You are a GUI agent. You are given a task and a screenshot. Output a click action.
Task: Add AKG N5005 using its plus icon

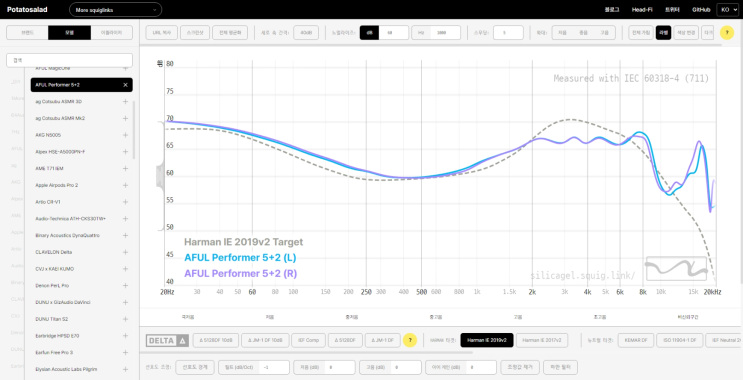point(126,135)
